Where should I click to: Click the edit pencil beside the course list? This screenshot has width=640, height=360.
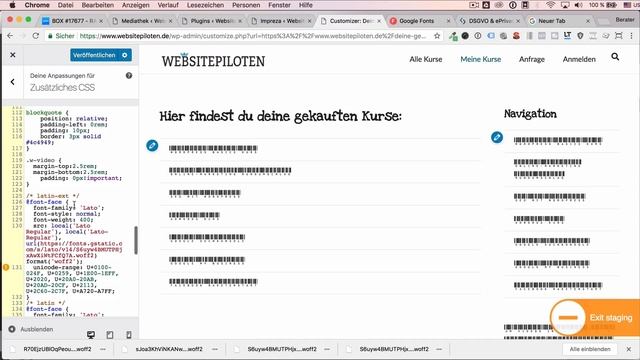click(152, 145)
